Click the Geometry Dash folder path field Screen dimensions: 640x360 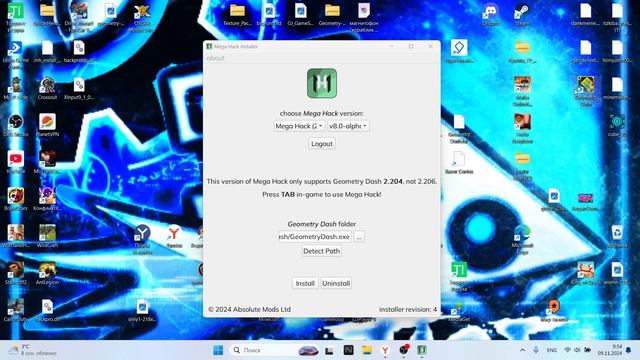315,237
